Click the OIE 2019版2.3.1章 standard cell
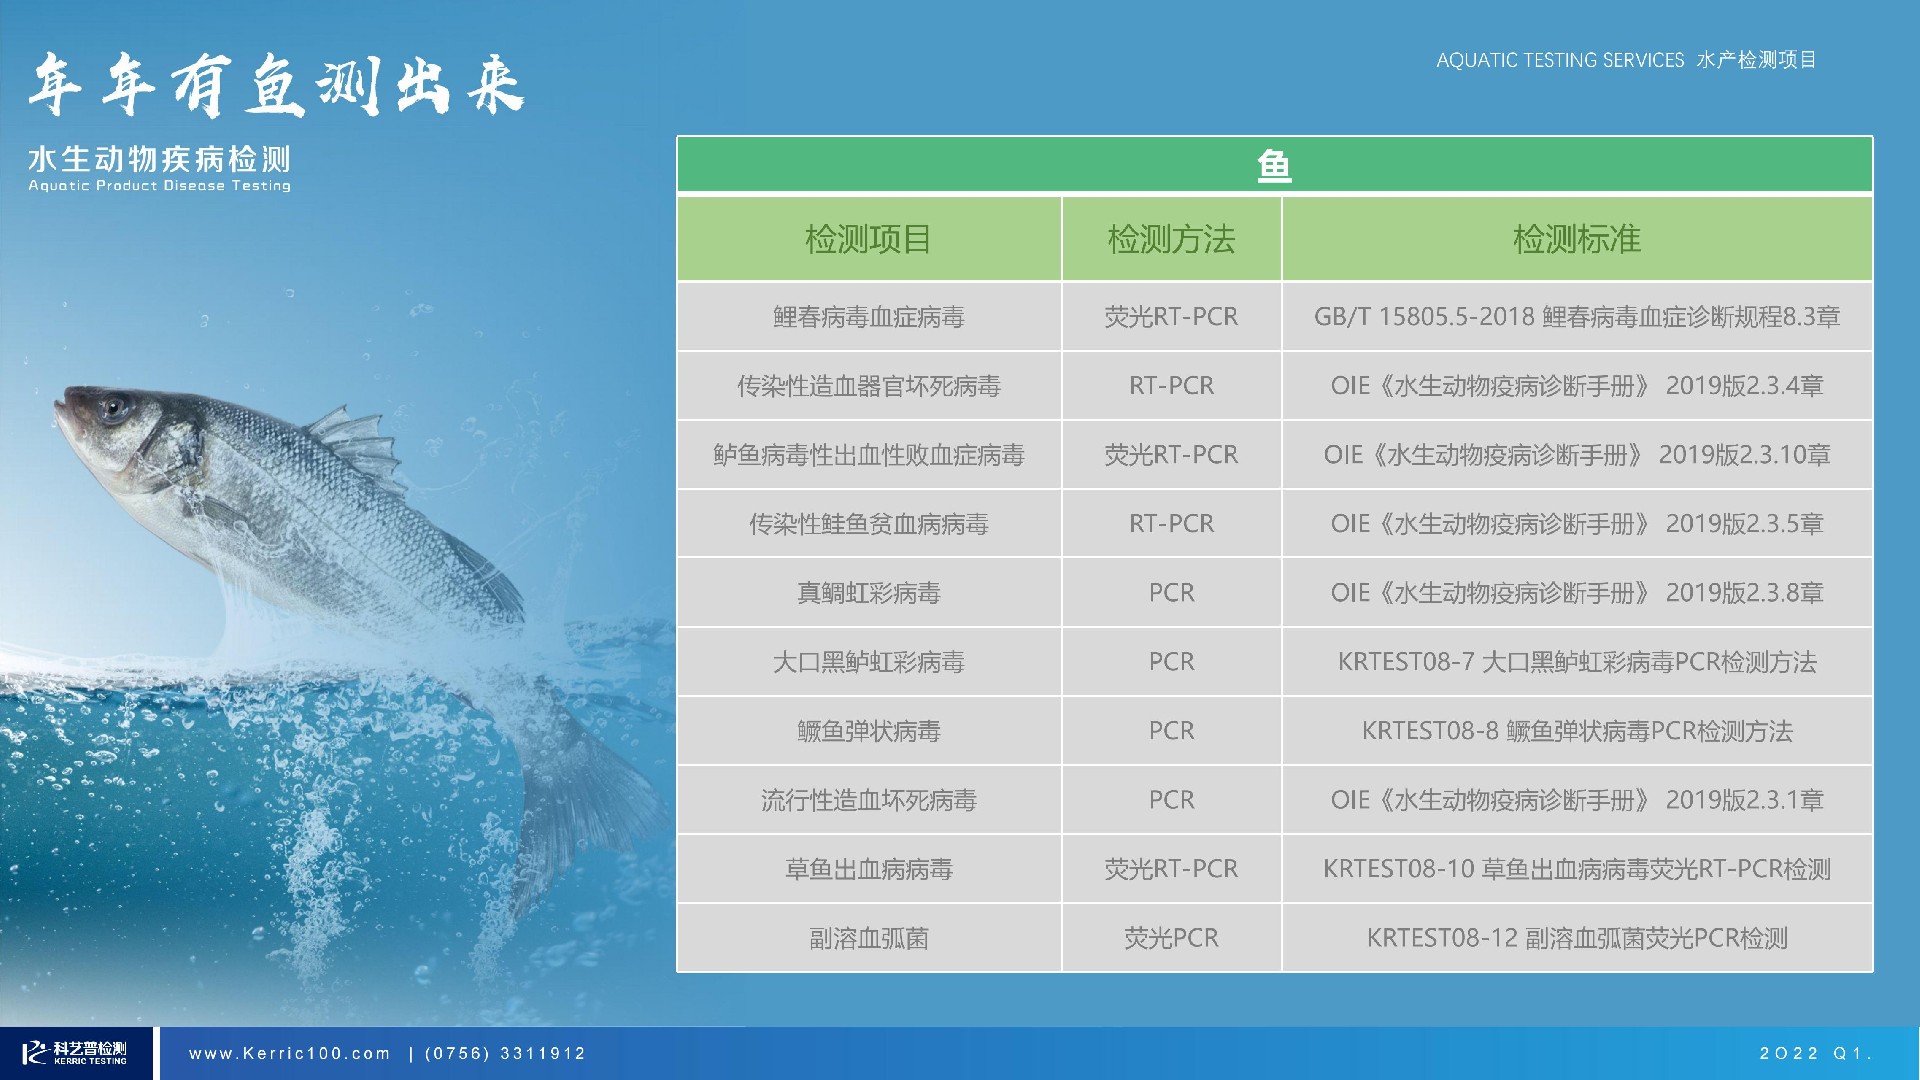Viewport: 1920px width, 1080px height. coord(1577,800)
